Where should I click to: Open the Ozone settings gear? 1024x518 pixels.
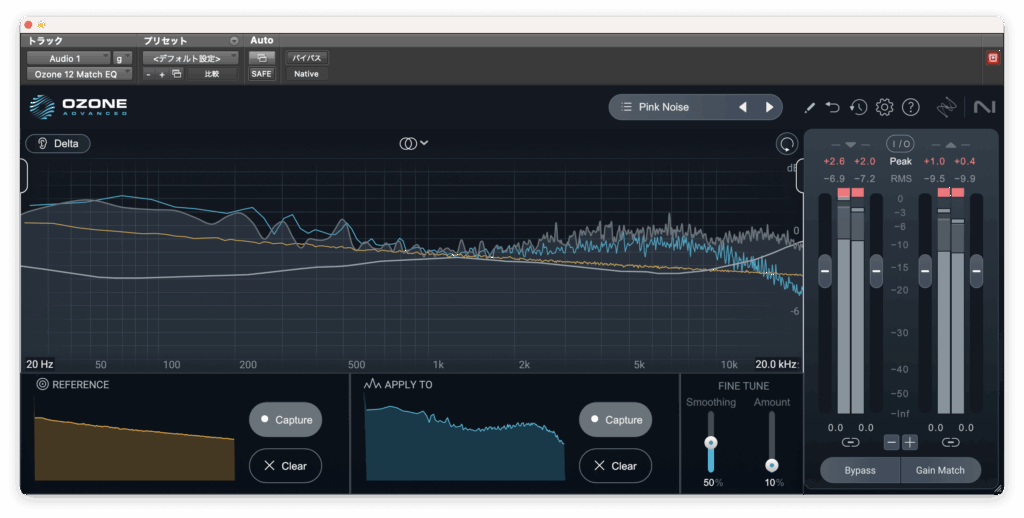(x=884, y=107)
